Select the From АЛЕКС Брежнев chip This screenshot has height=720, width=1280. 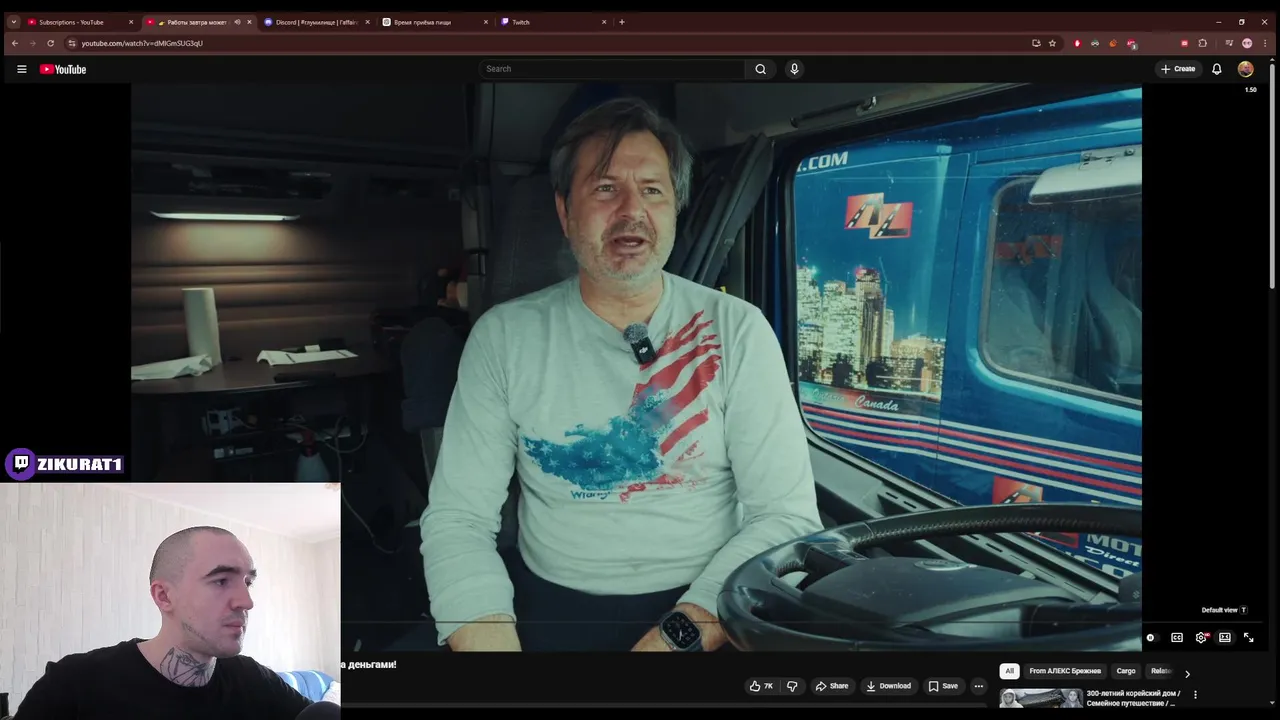click(1065, 671)
